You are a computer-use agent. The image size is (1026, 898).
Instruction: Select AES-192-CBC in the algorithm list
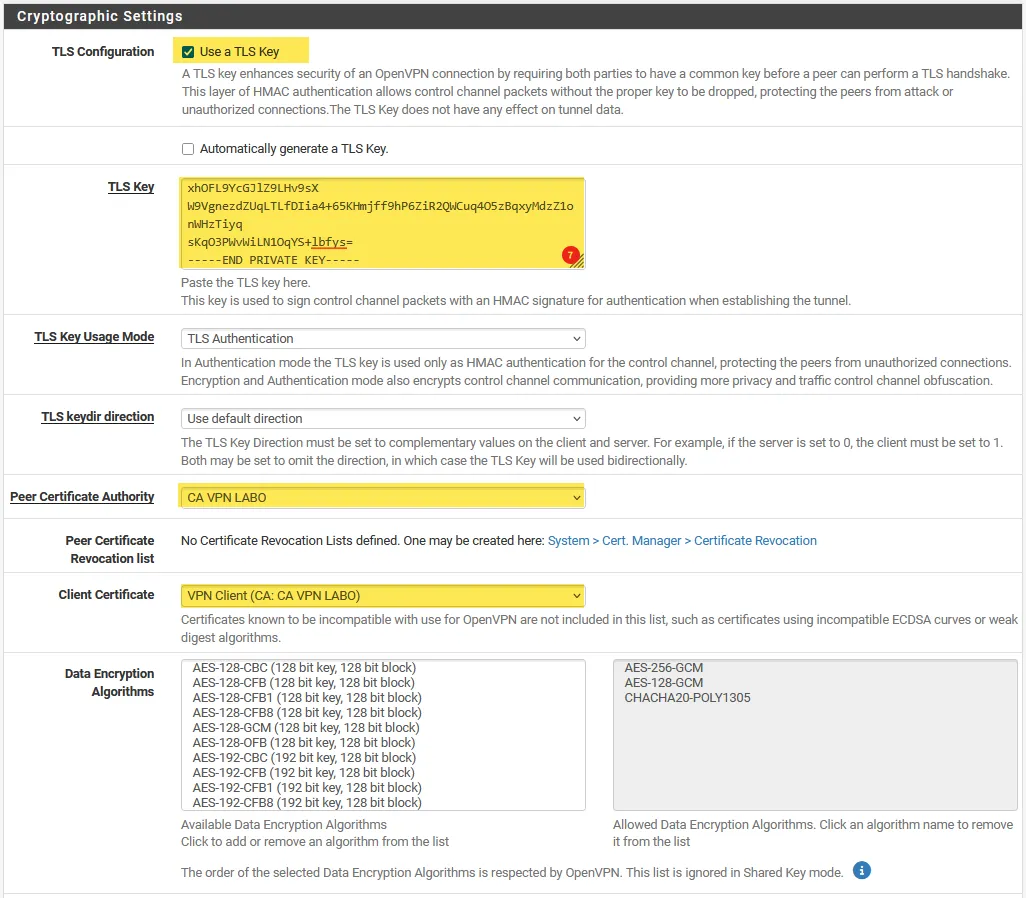click(304, 758)
